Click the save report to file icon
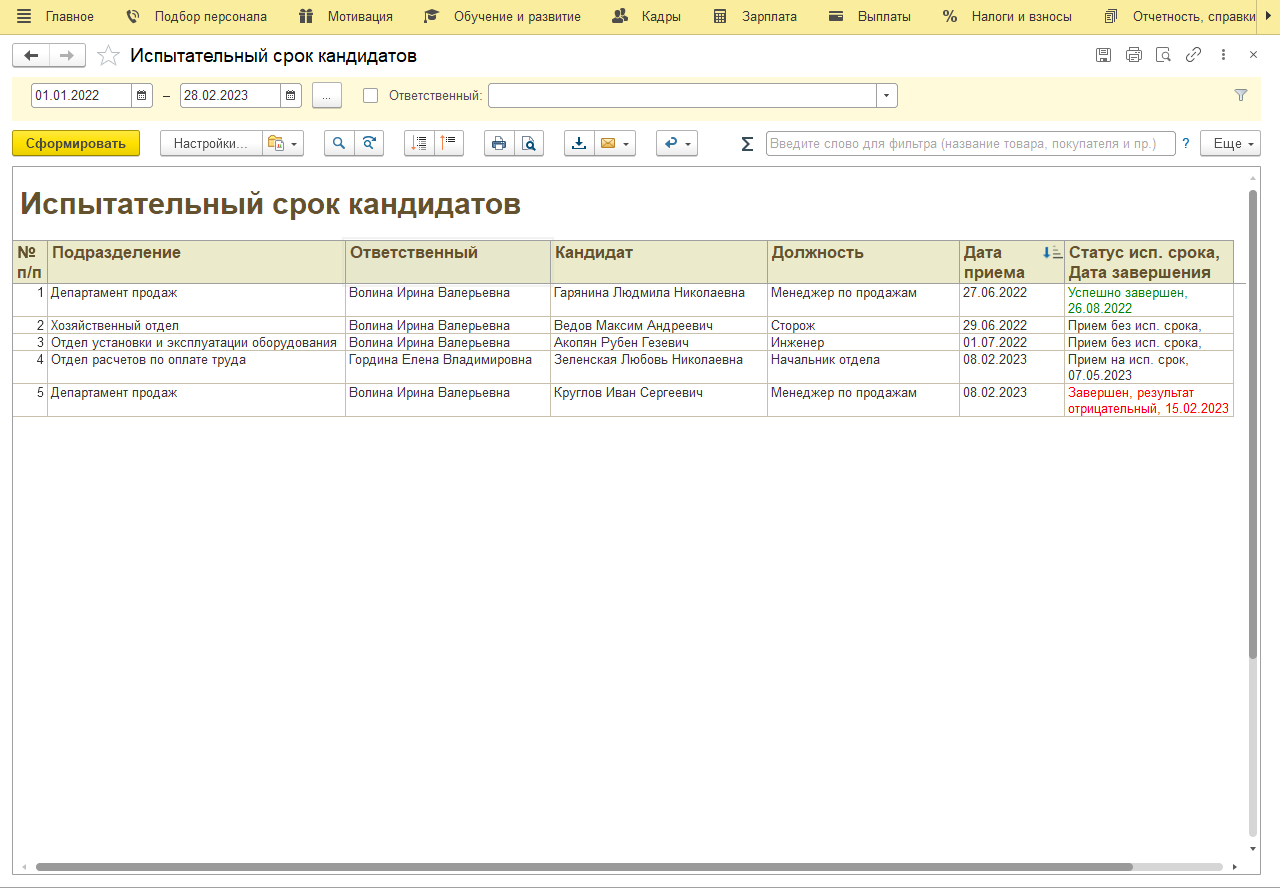Image resolution: width=1280 pixels, height=888 pixels. coord(579,144)
